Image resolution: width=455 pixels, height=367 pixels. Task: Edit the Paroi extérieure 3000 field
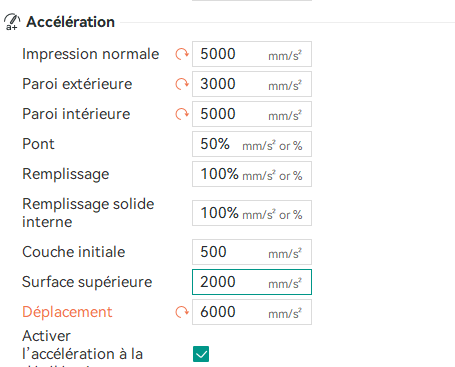pyautogui.click(x=252, y=84)
